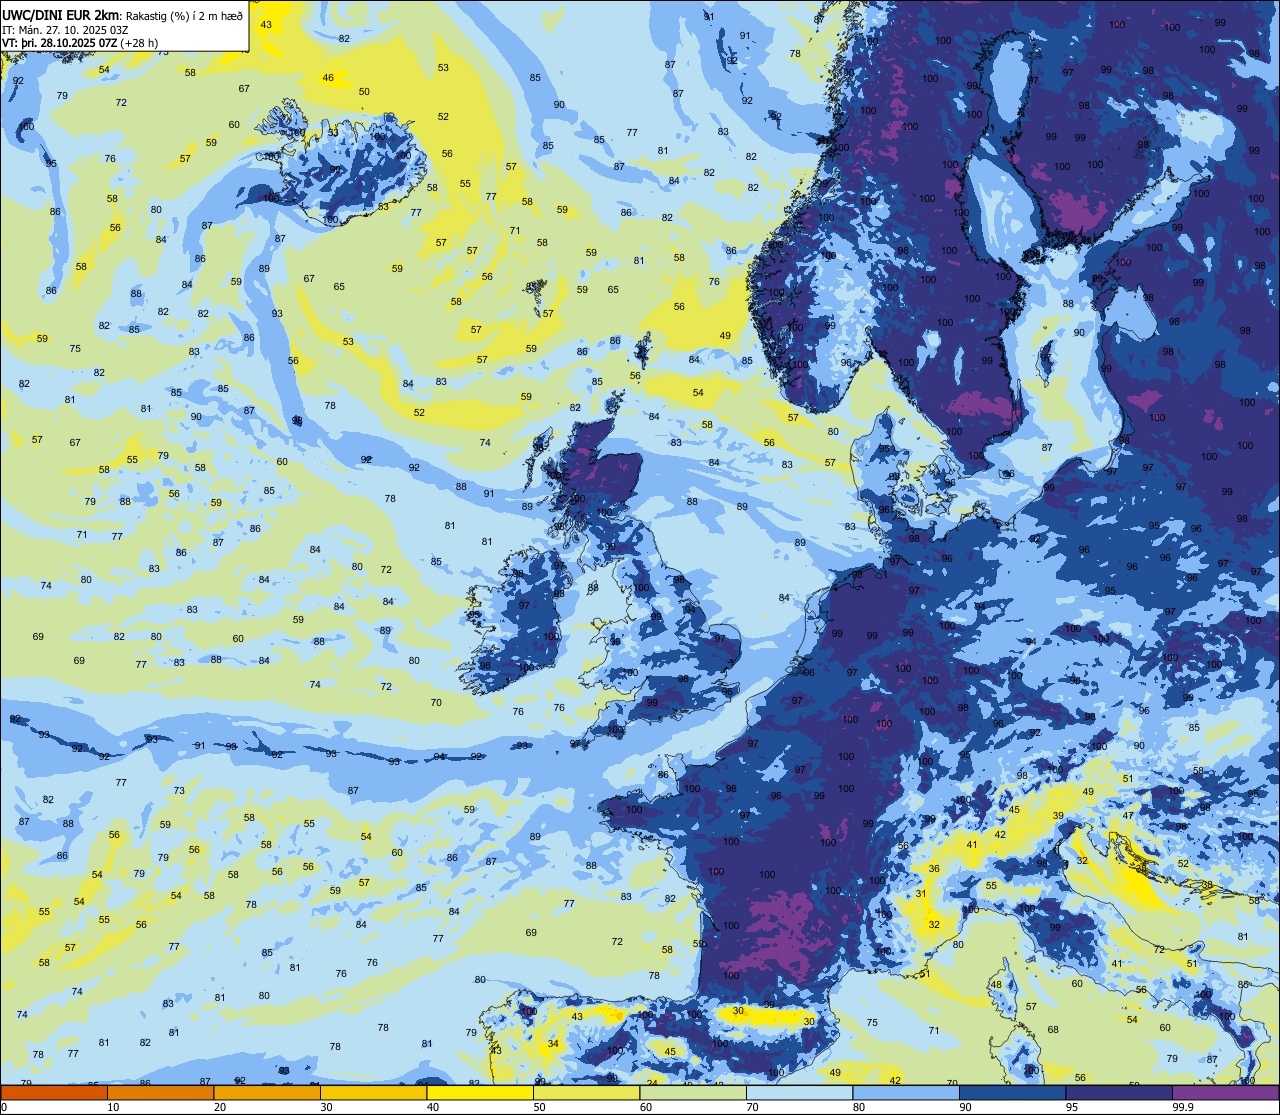Screen dimensions: 1280x1115
Task: Click the 30–40 golden legend swatch
Action: [373, 1092]
